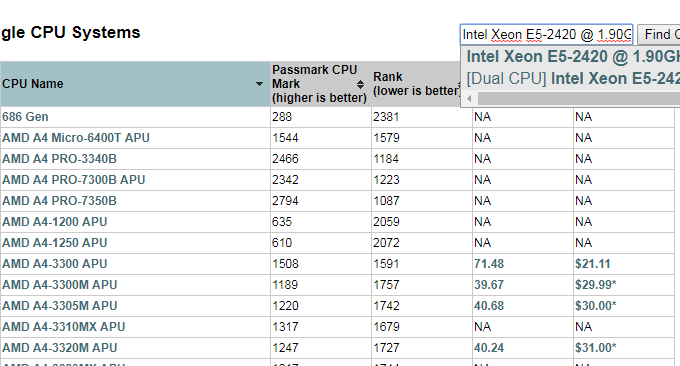Click the CPU search input field
680x366 pixels.
pyautogui.click(x=546, y=34)
